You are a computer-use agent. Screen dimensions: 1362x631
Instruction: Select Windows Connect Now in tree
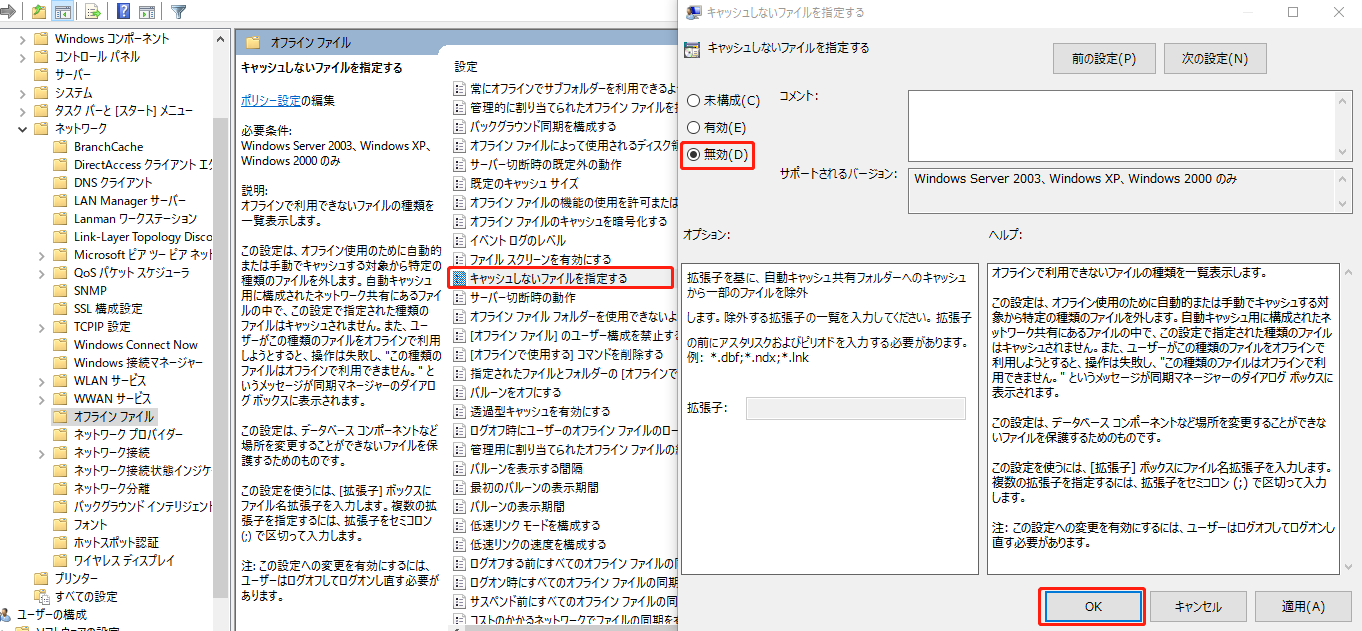[x=136, y=345]
